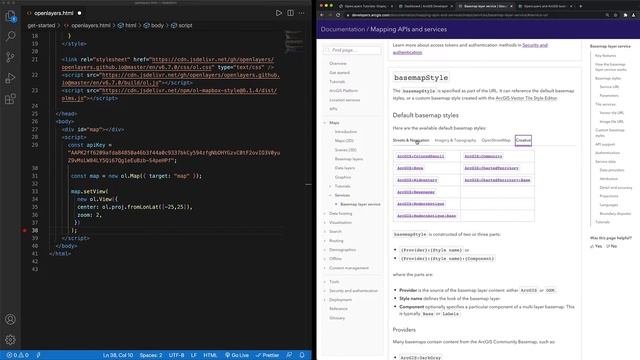Open the browser extensions puzzle icon
This screenshot has height=360, width=640.
click(625, 15)
